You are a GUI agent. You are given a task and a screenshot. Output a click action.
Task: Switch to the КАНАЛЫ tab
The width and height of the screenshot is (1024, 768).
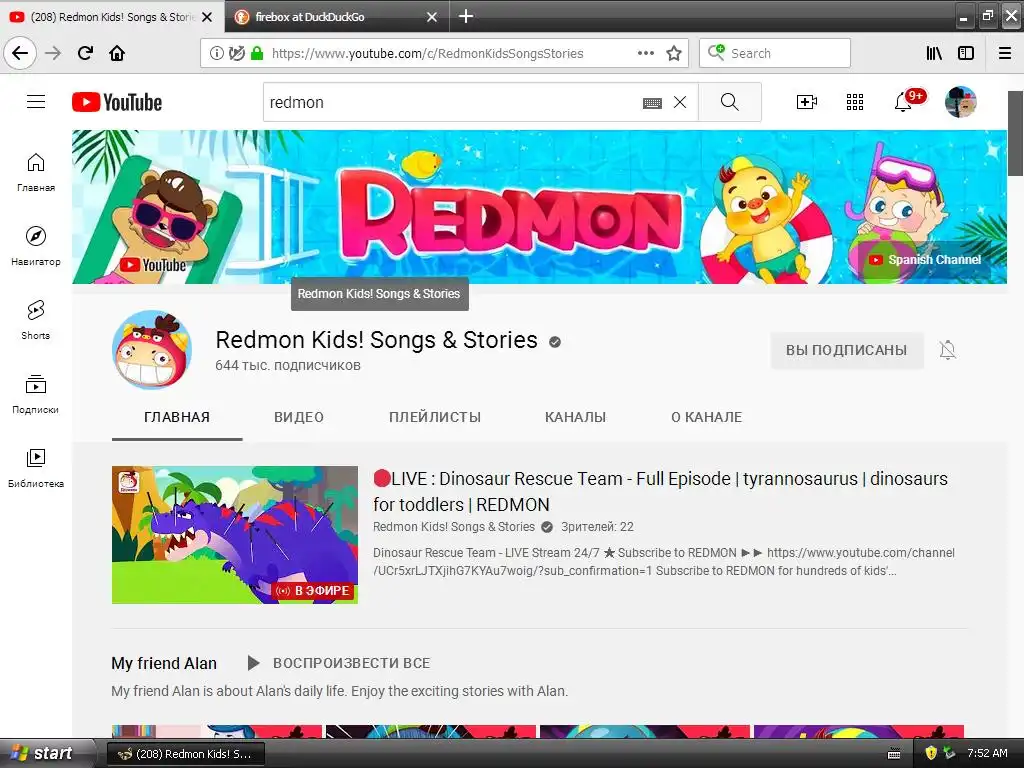(x=575, y=417)
